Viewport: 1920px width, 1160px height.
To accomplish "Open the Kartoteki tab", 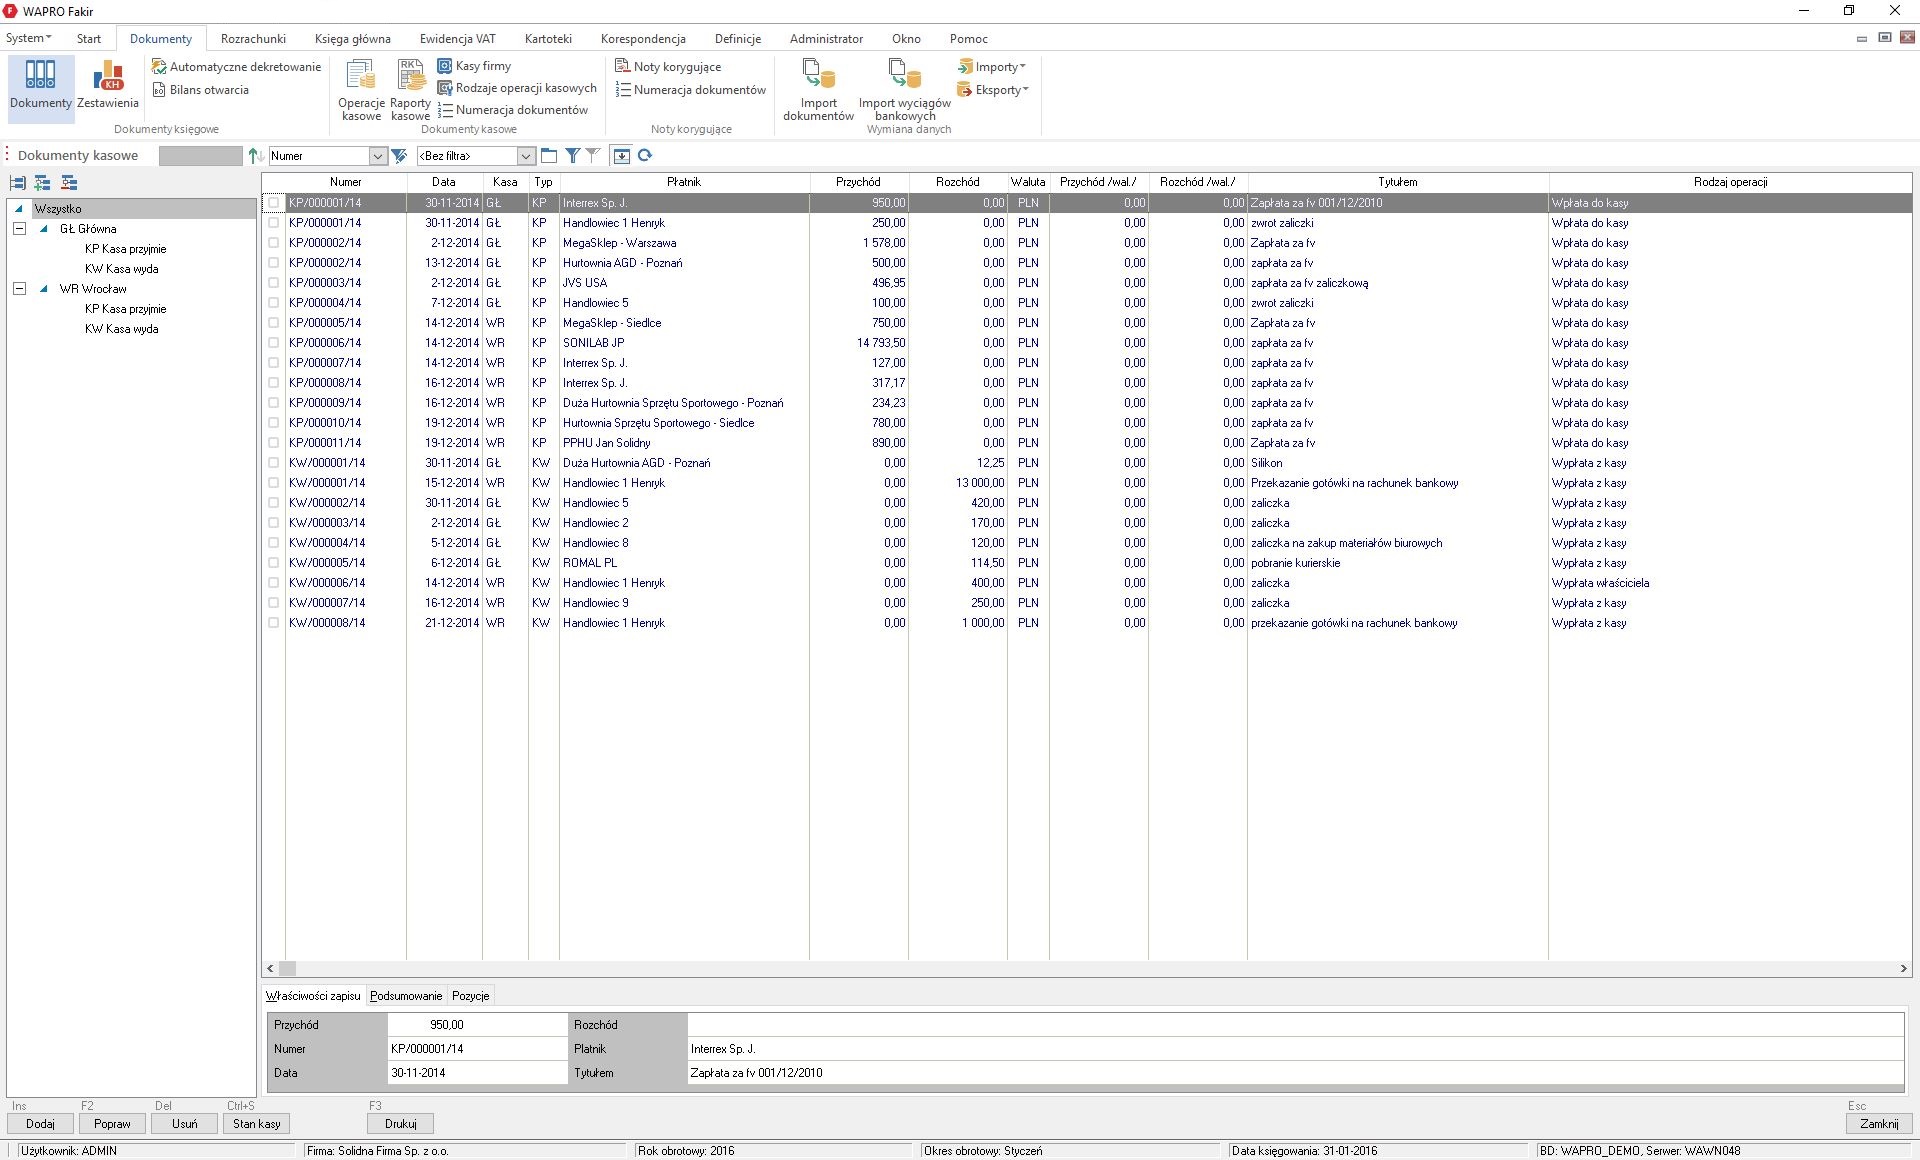I will pos(548,39).
